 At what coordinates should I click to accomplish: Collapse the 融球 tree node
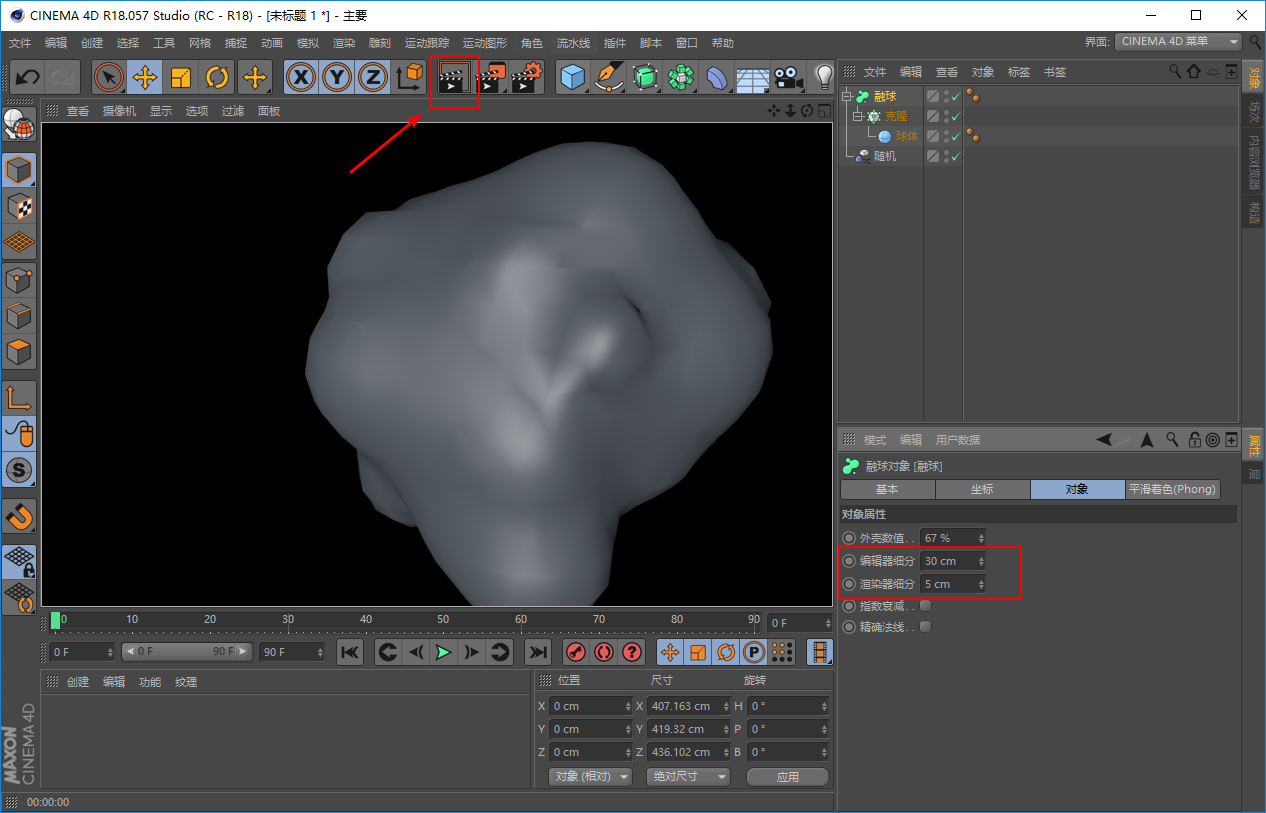pos(847,97)
